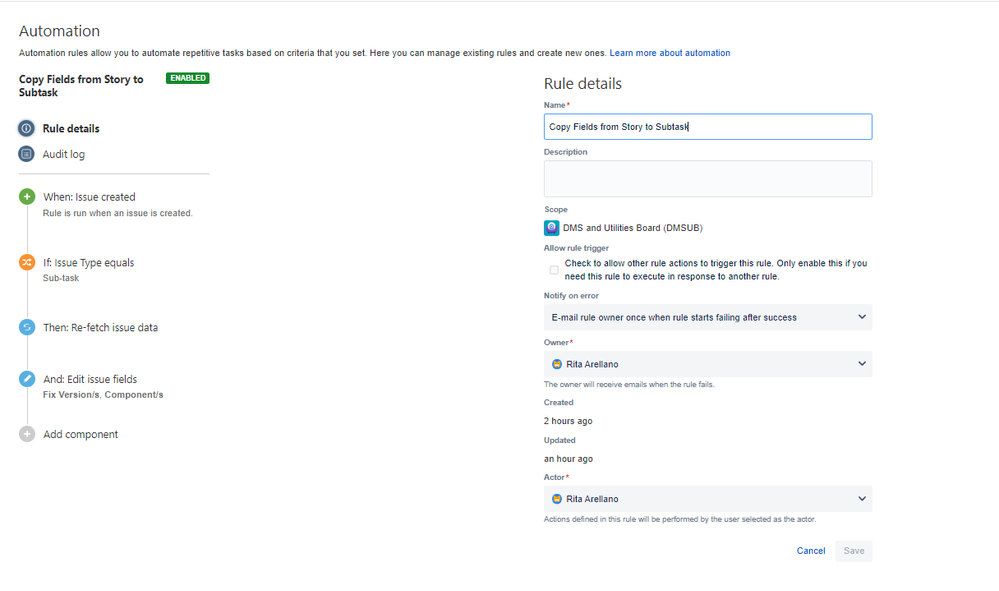This screenshot has height=591, width=999.
Task: Select the orange If: Issue Type equals condition icon
Action: pyautogui.click(x=26, y=262)
